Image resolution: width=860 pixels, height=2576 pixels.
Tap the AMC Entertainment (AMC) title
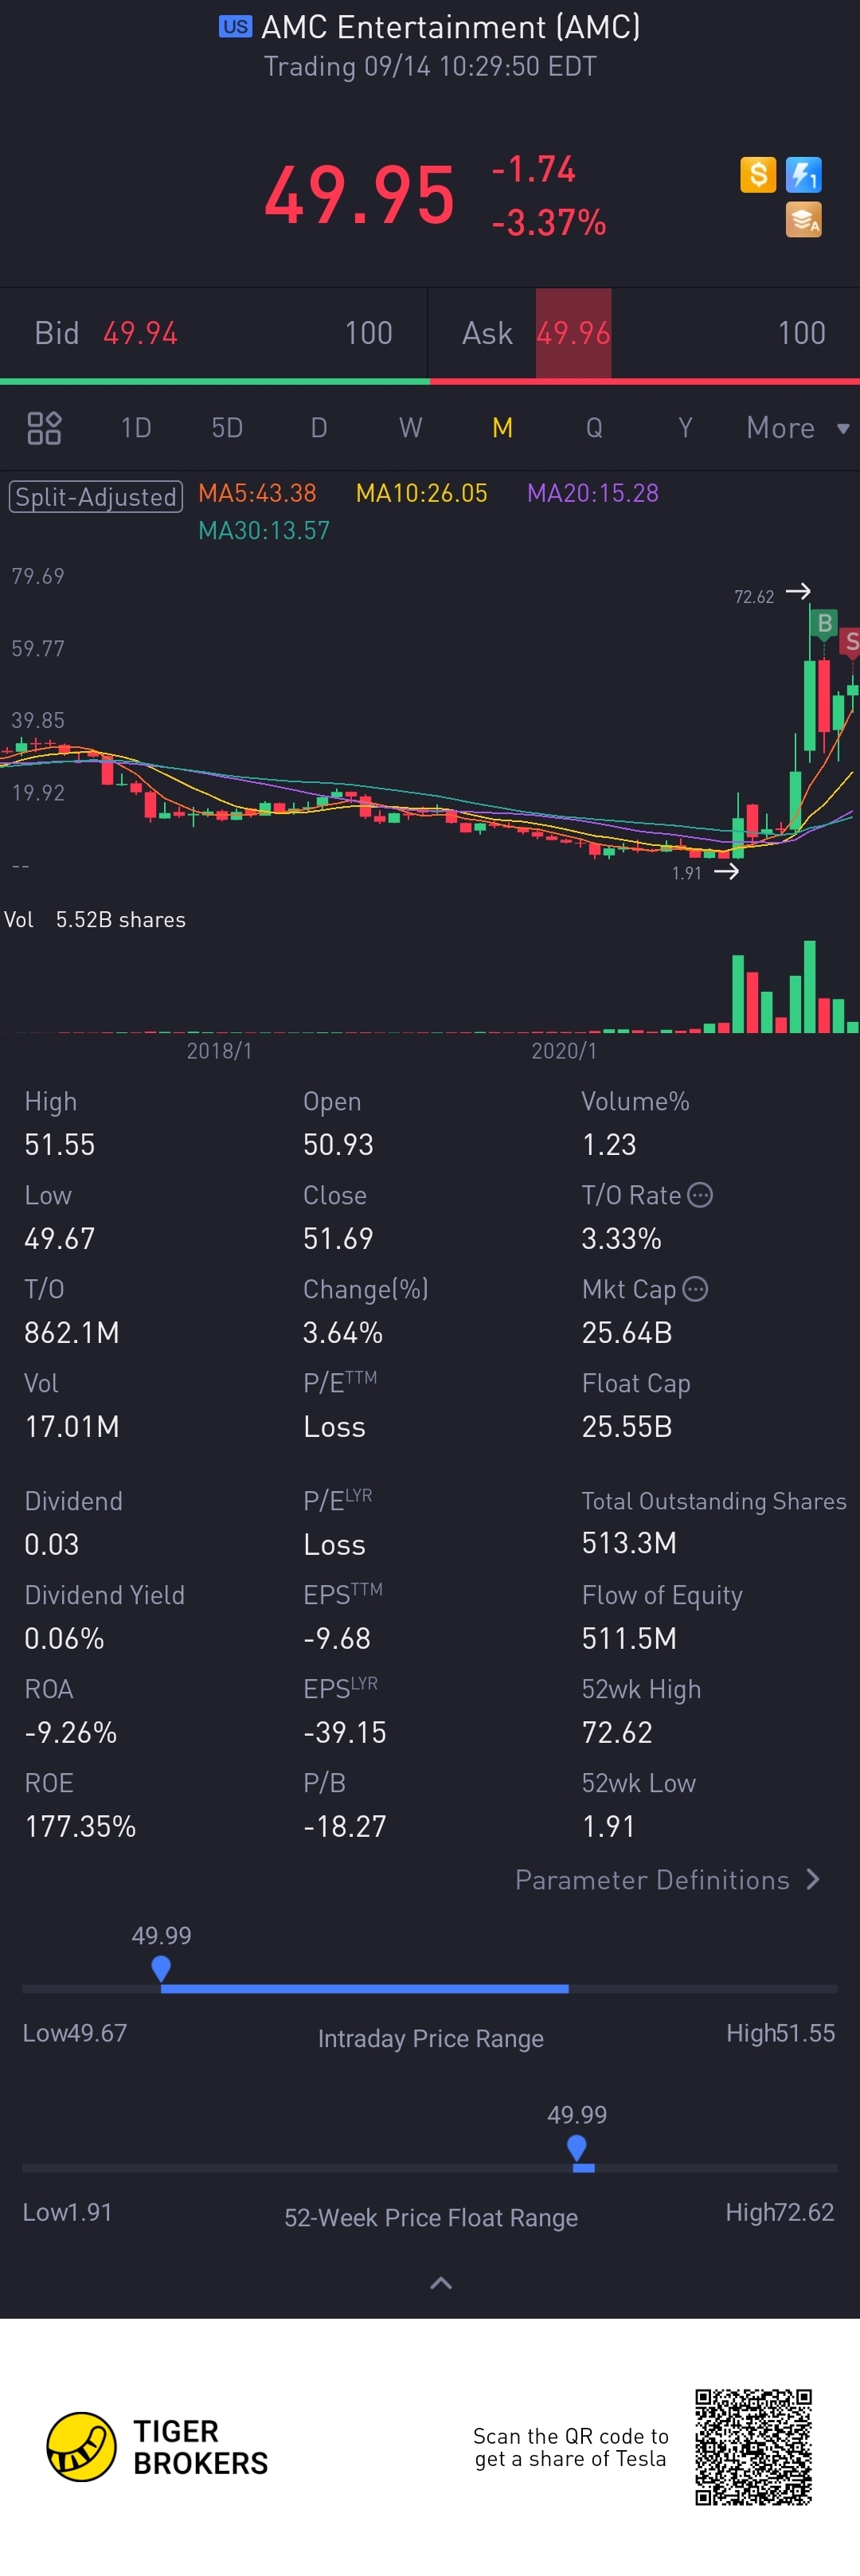(451, 27)
